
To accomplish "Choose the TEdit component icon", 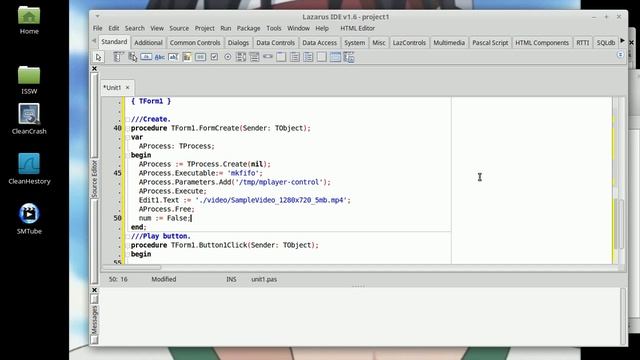I will (x=173, y=57).
